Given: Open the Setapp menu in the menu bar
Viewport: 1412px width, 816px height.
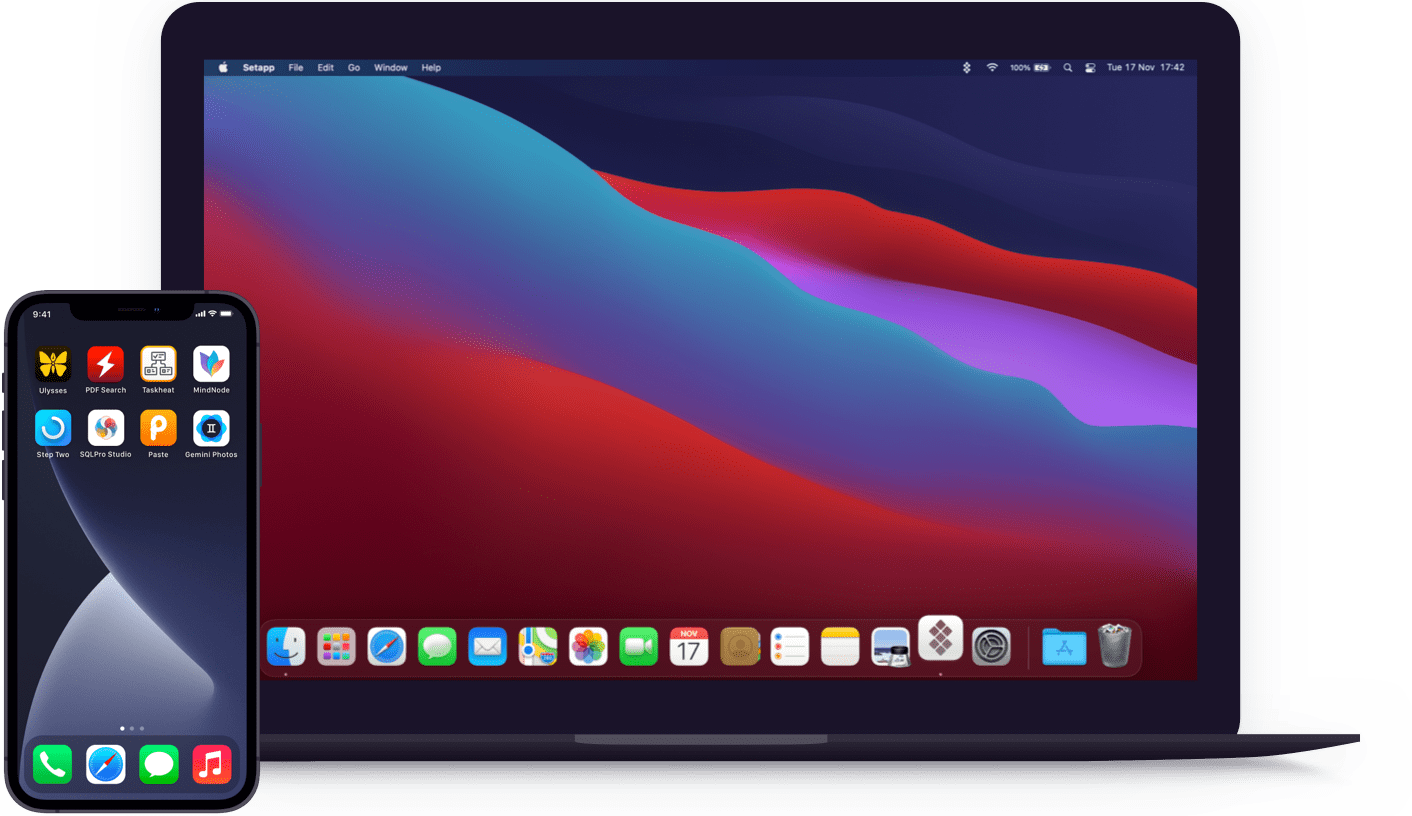Looking at the screenshot, I should pyautogui.click(x=258, y=67).
